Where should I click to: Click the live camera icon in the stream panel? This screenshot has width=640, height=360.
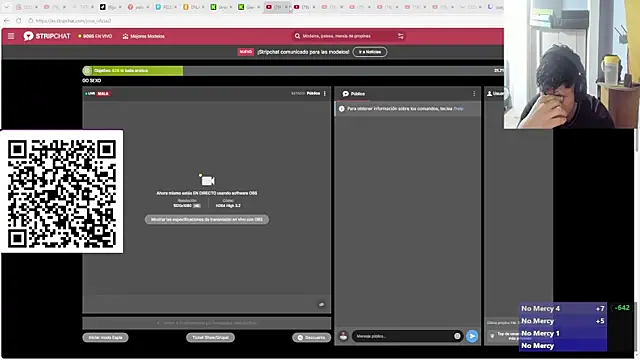[x=207, y=180]
